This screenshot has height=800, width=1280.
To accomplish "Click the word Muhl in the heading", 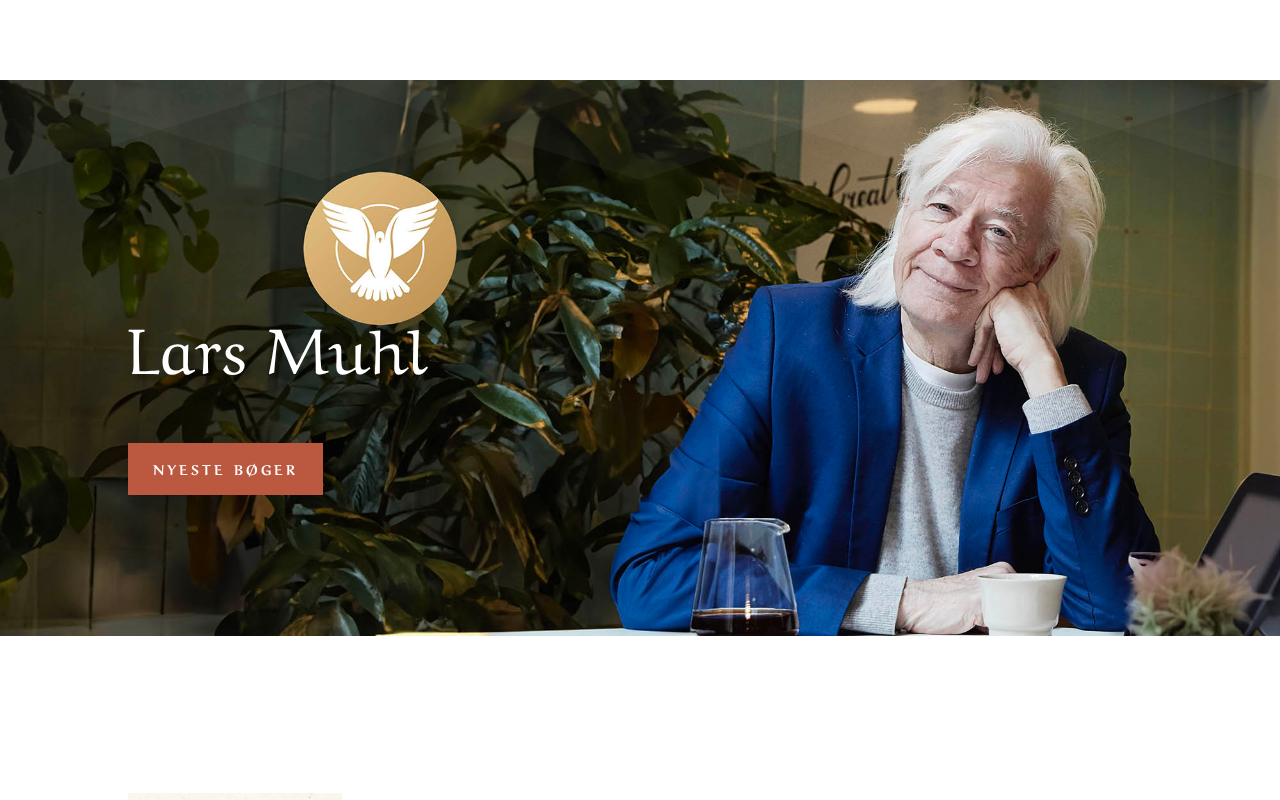I will click(x=347, y=354).
